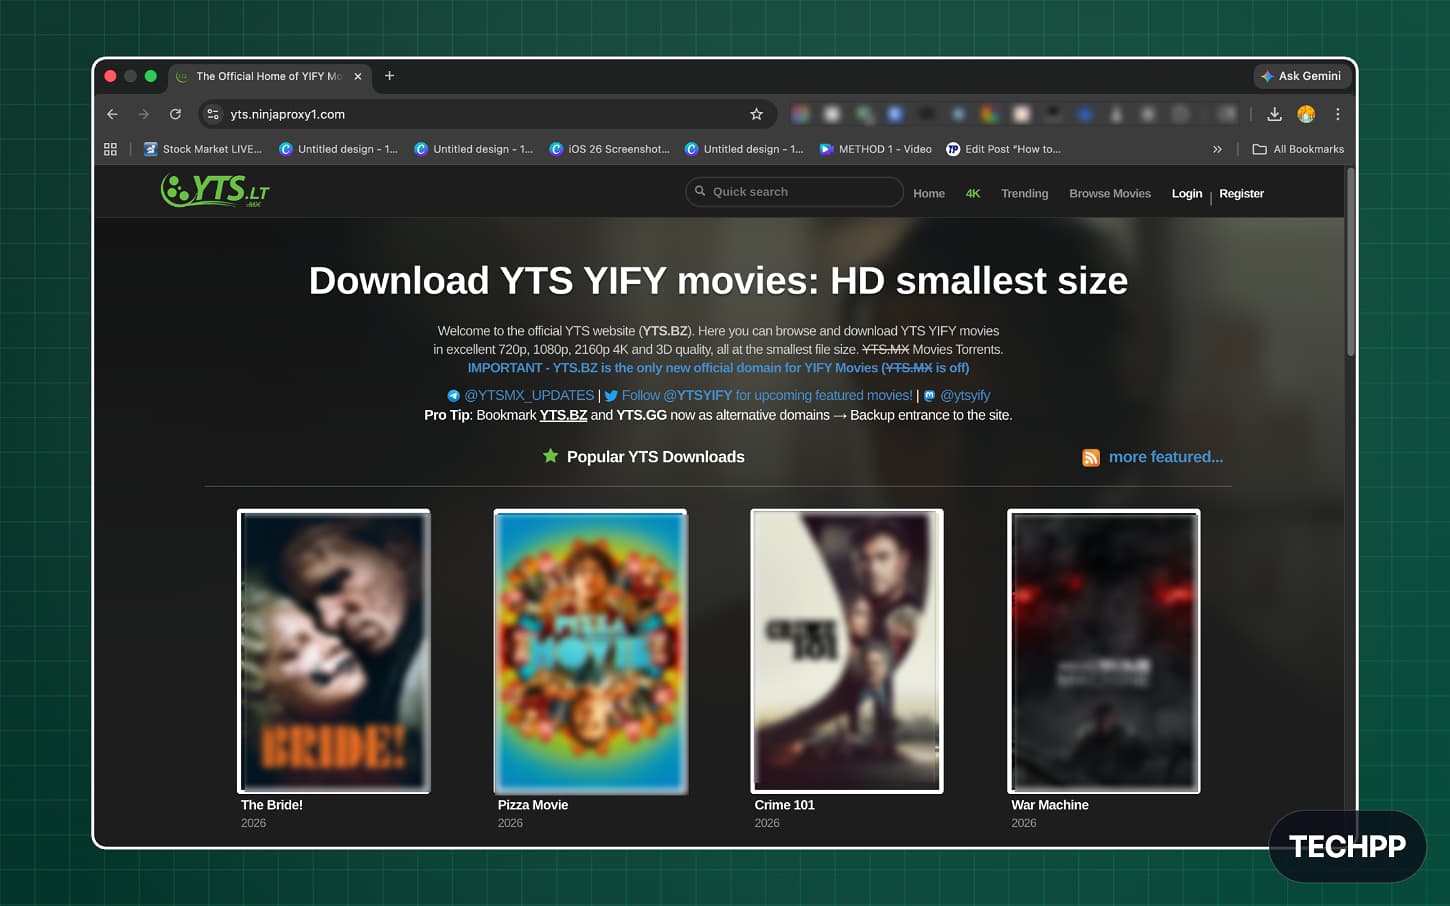Click Pizza Movie title text
1450x906 pixels.
pyautogui.click(x=533, y=805)
